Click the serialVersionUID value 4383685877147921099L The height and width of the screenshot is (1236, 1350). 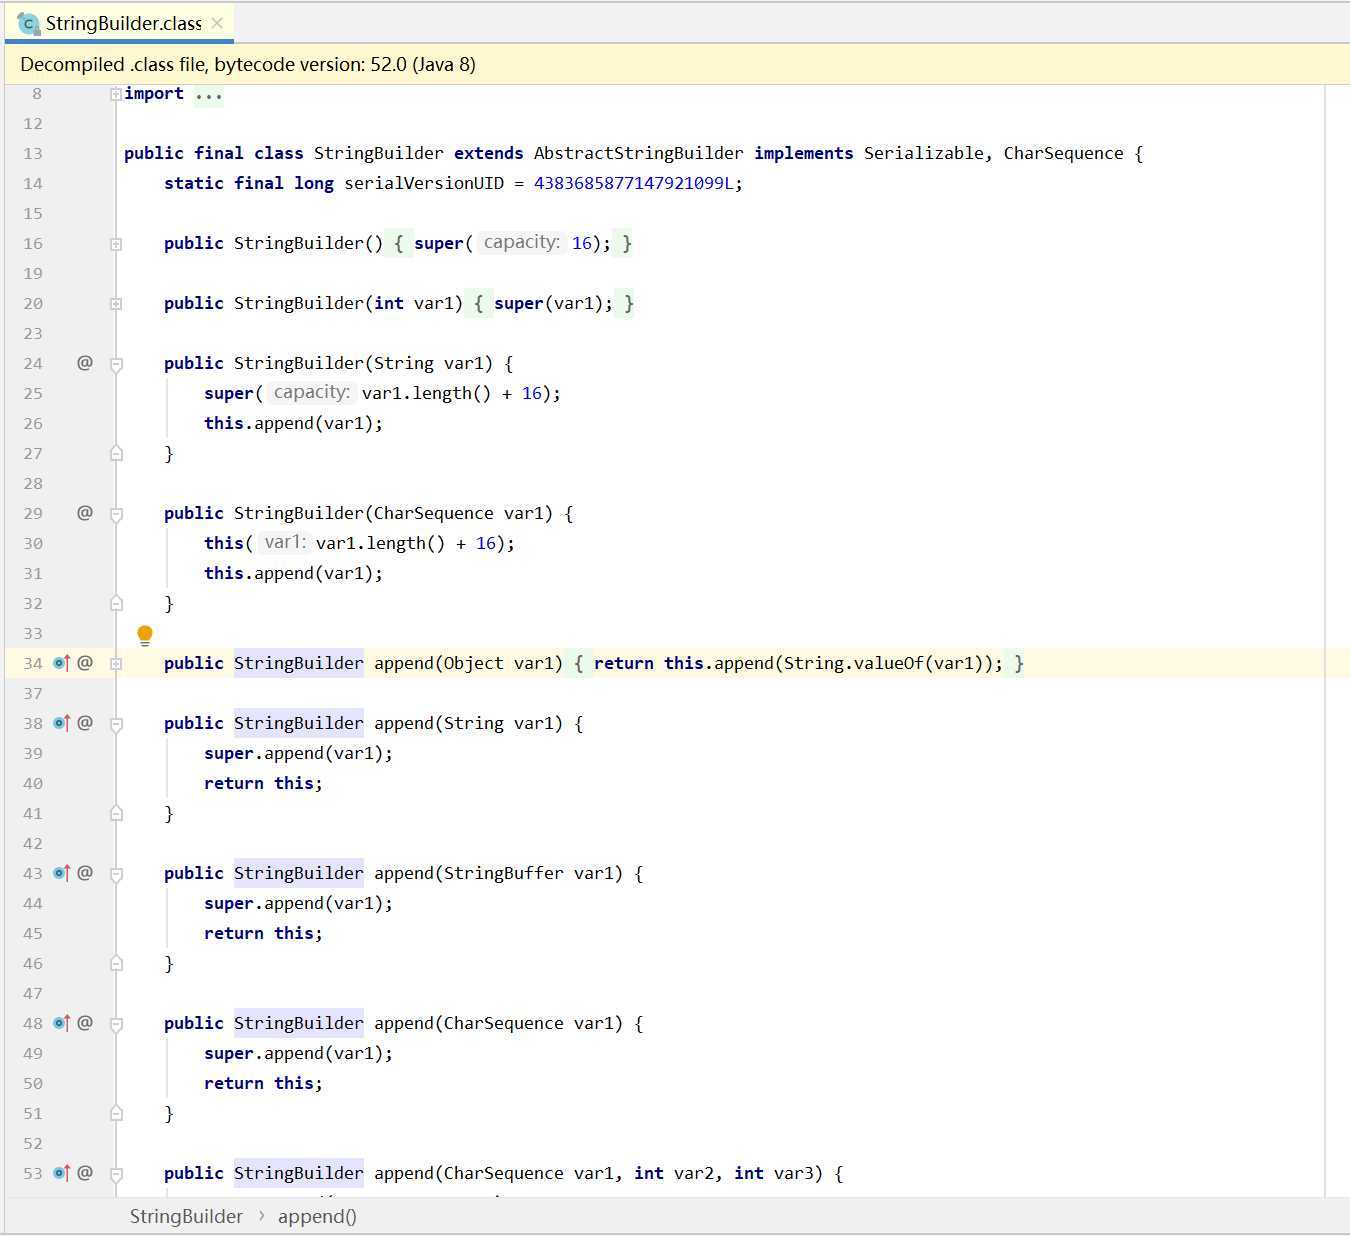pos(634,183)
